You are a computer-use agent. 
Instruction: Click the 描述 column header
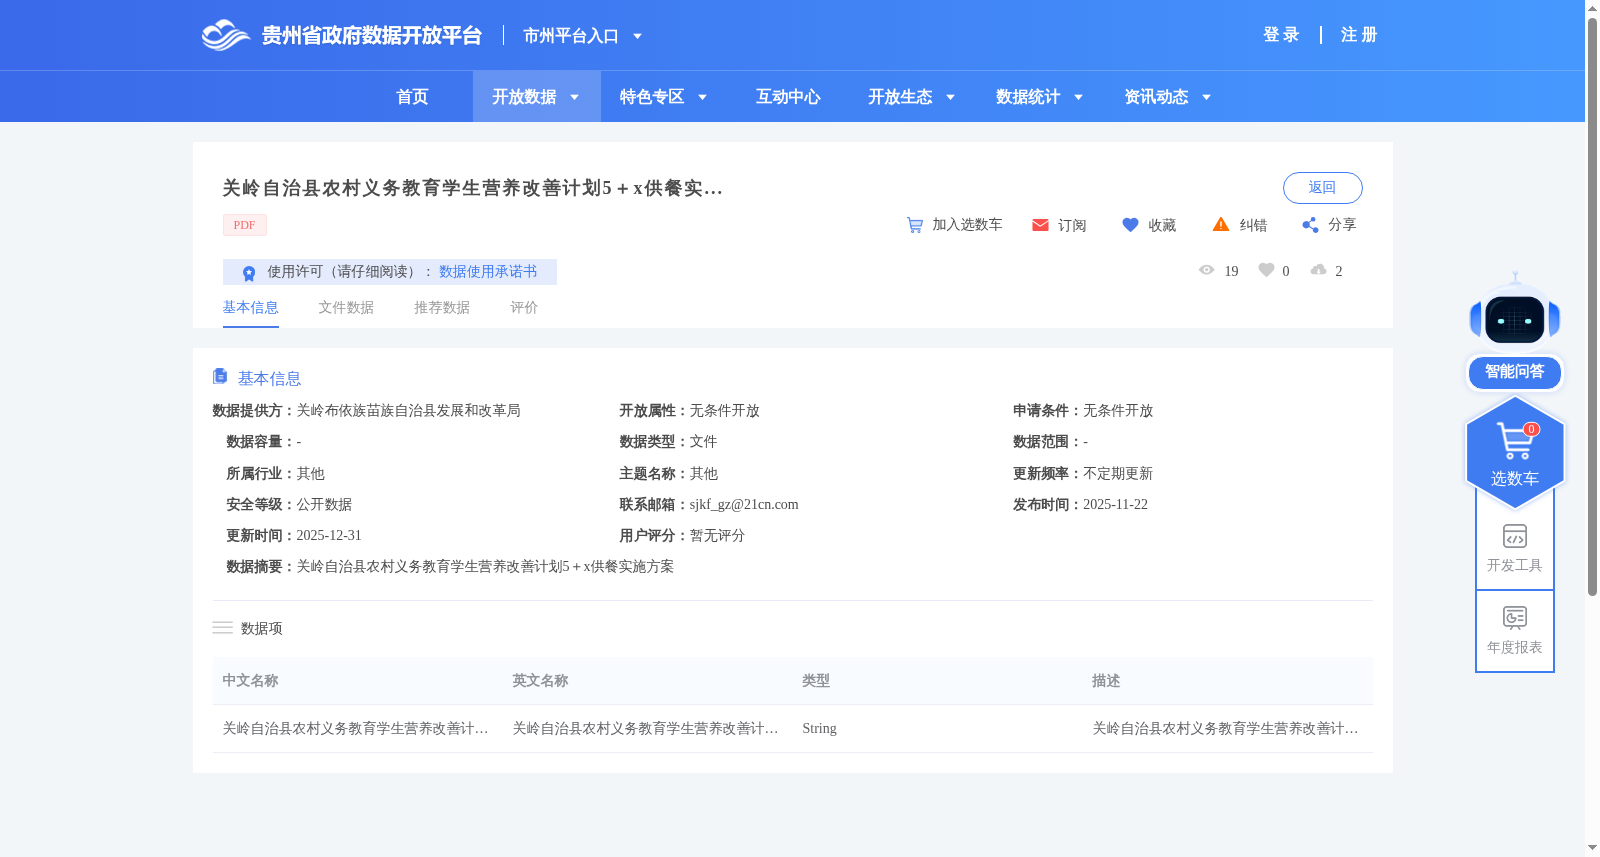tap(1106, 681)
